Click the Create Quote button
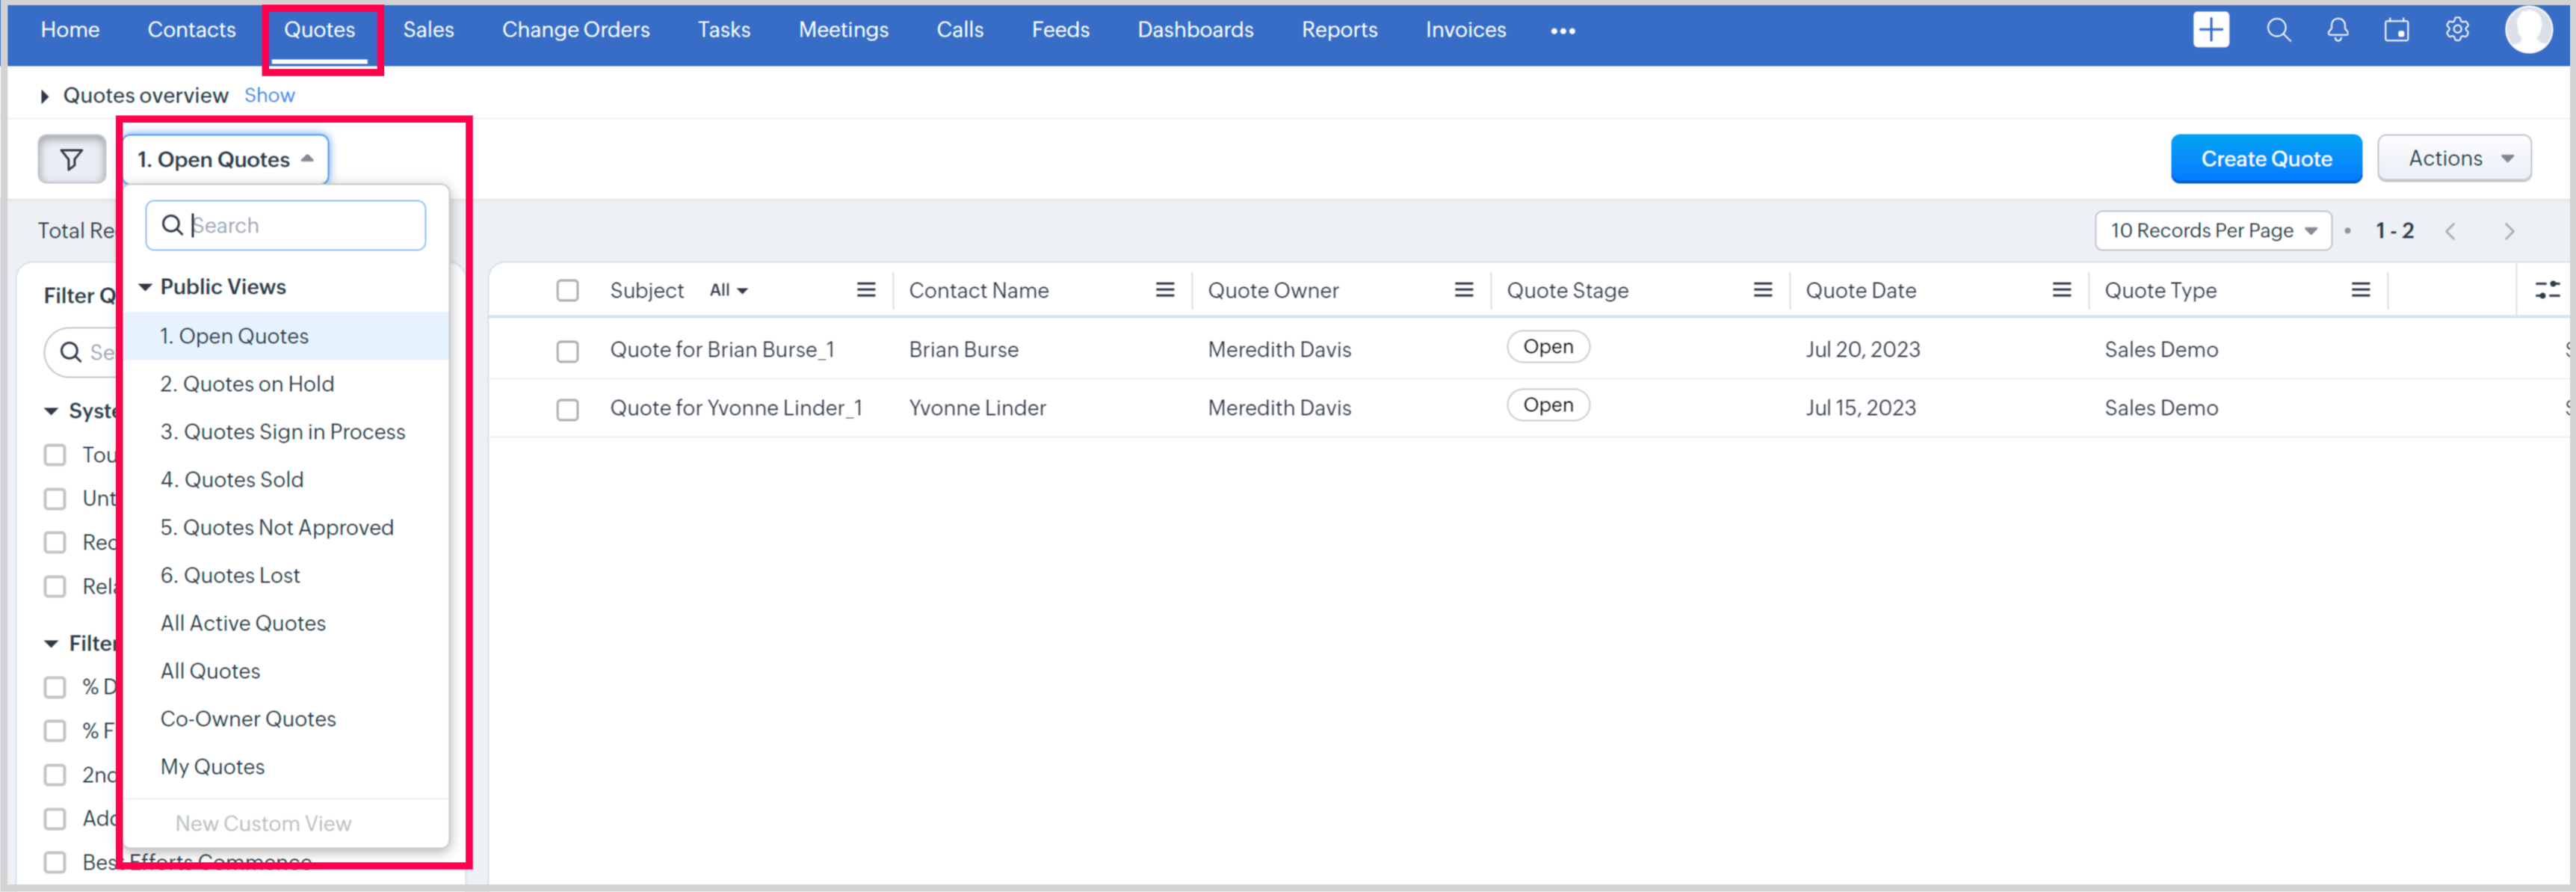 coord(2265,158)
